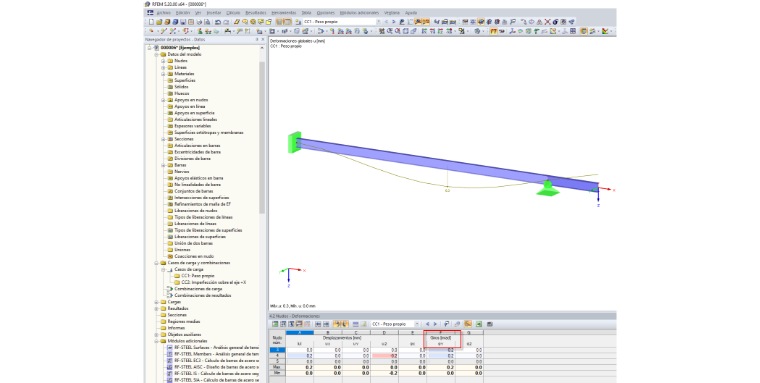760x383 pixels.
Task: Collapse the Datos del modelo folder
Action: 157,54
